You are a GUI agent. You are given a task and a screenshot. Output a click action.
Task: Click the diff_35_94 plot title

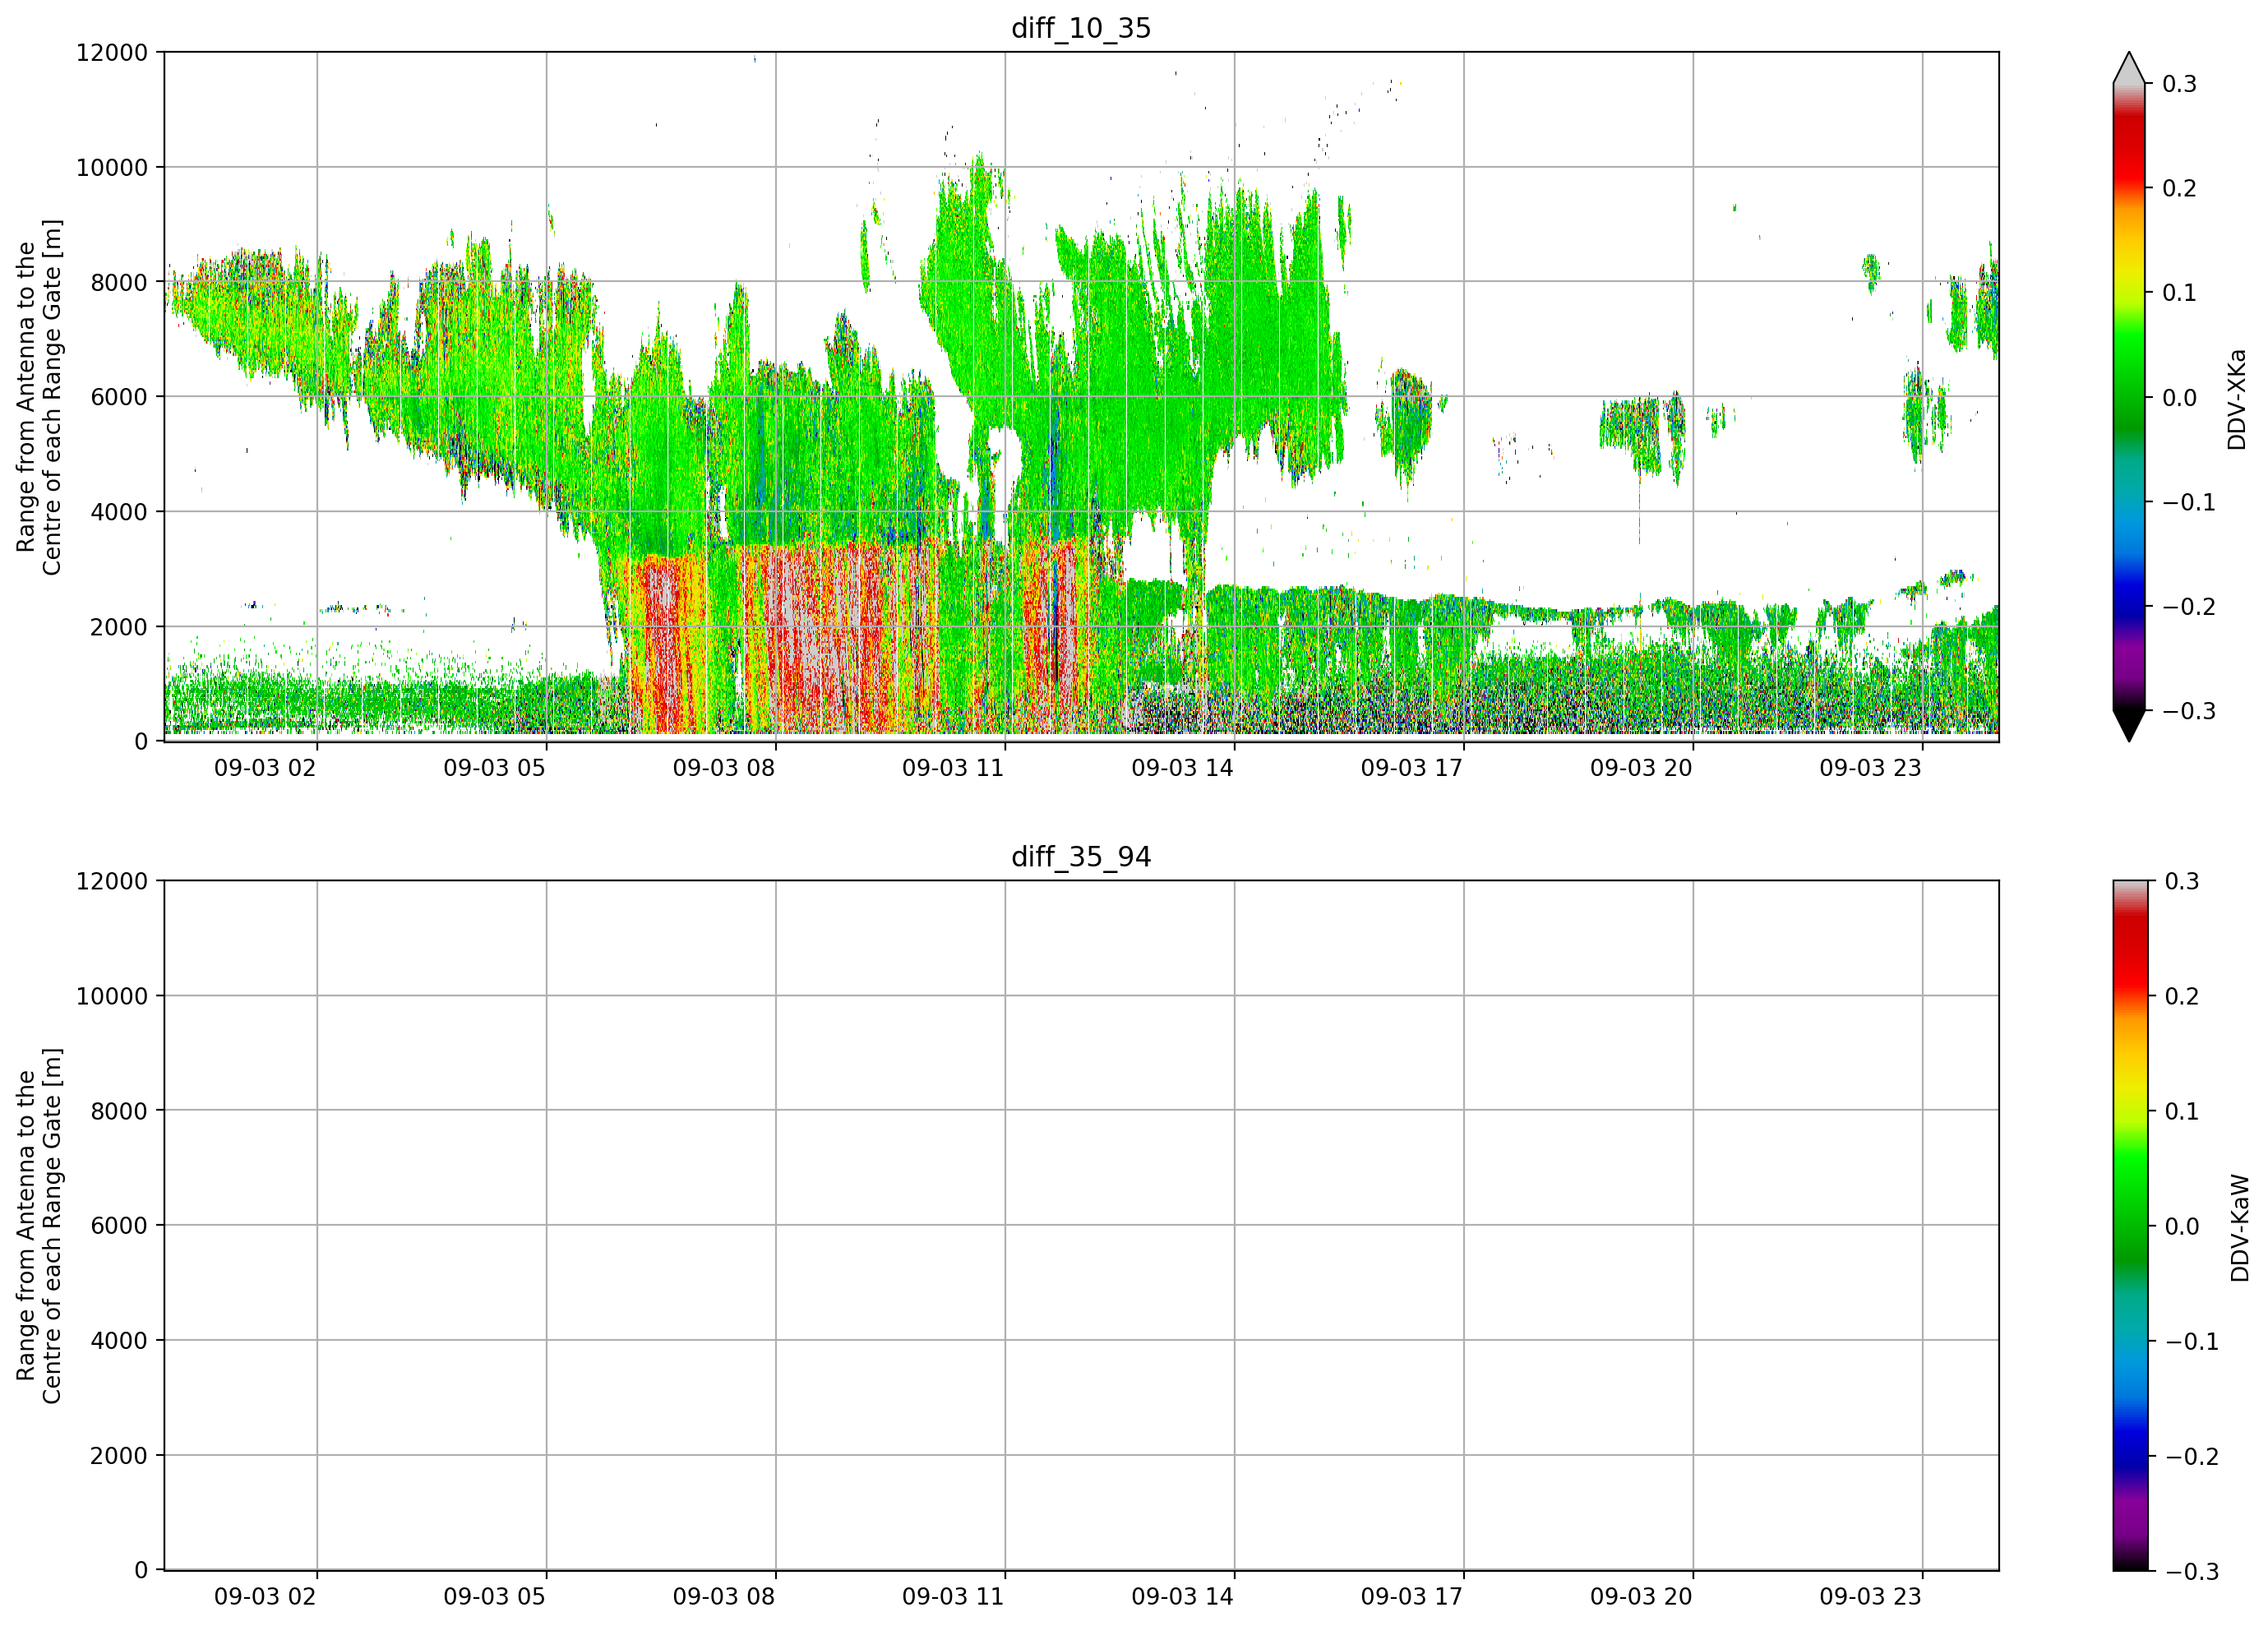[x=1081, y=857]
